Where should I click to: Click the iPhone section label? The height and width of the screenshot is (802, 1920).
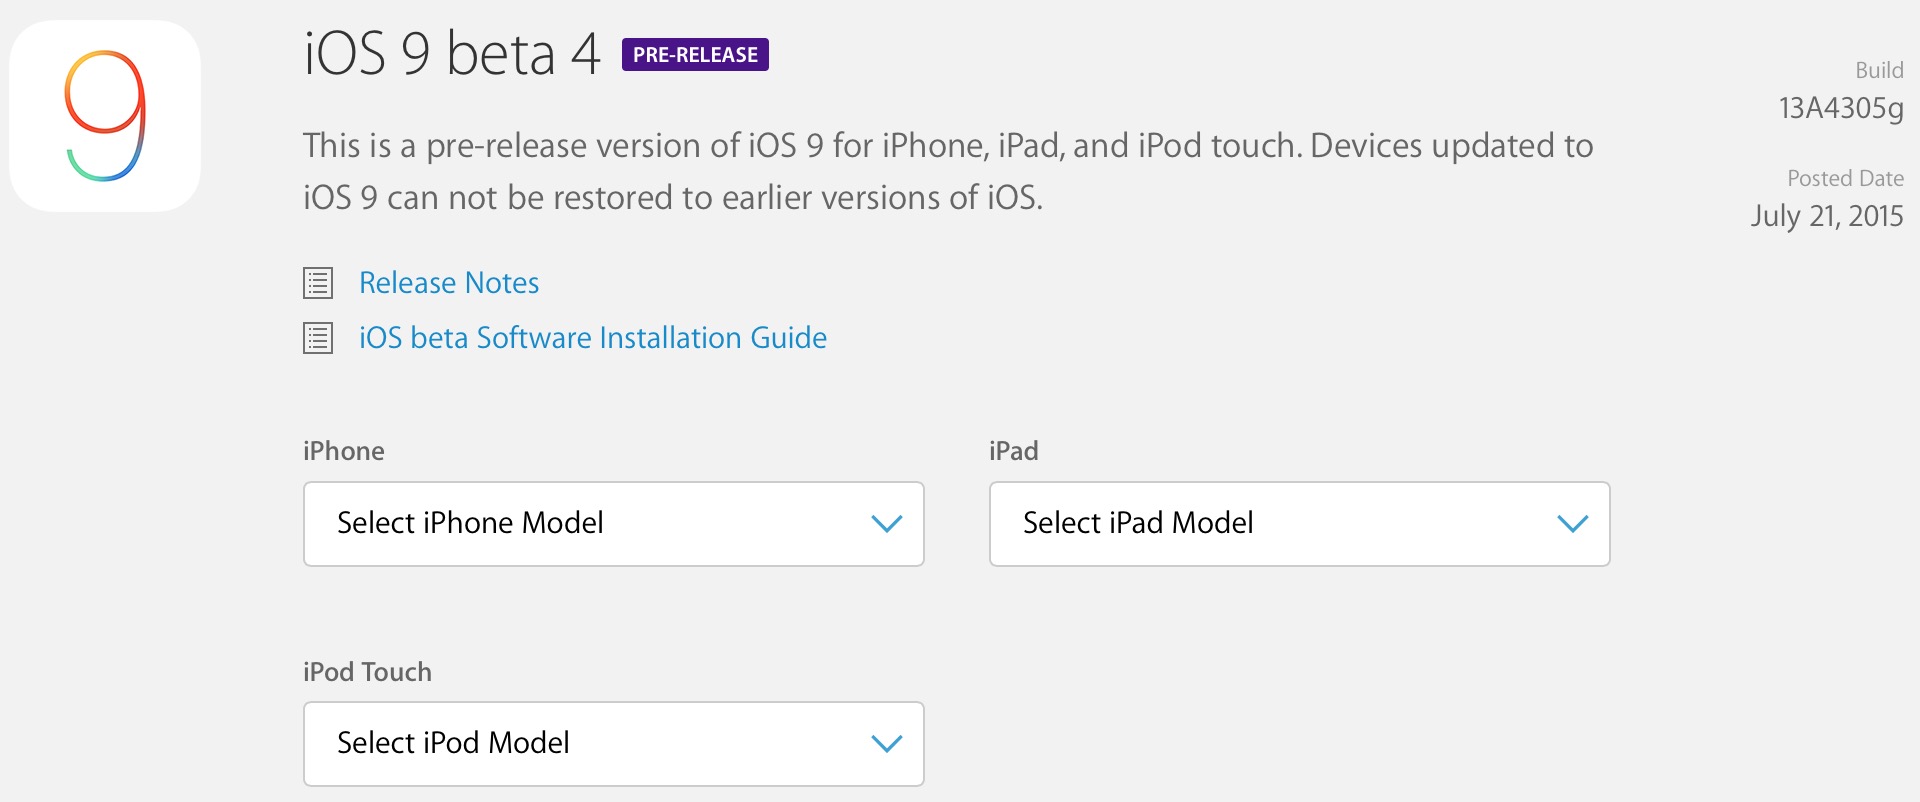pos(344,451)
